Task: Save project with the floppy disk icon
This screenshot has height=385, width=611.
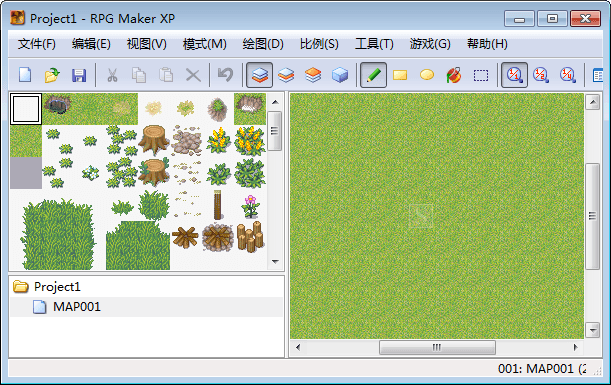Action: 79,75
